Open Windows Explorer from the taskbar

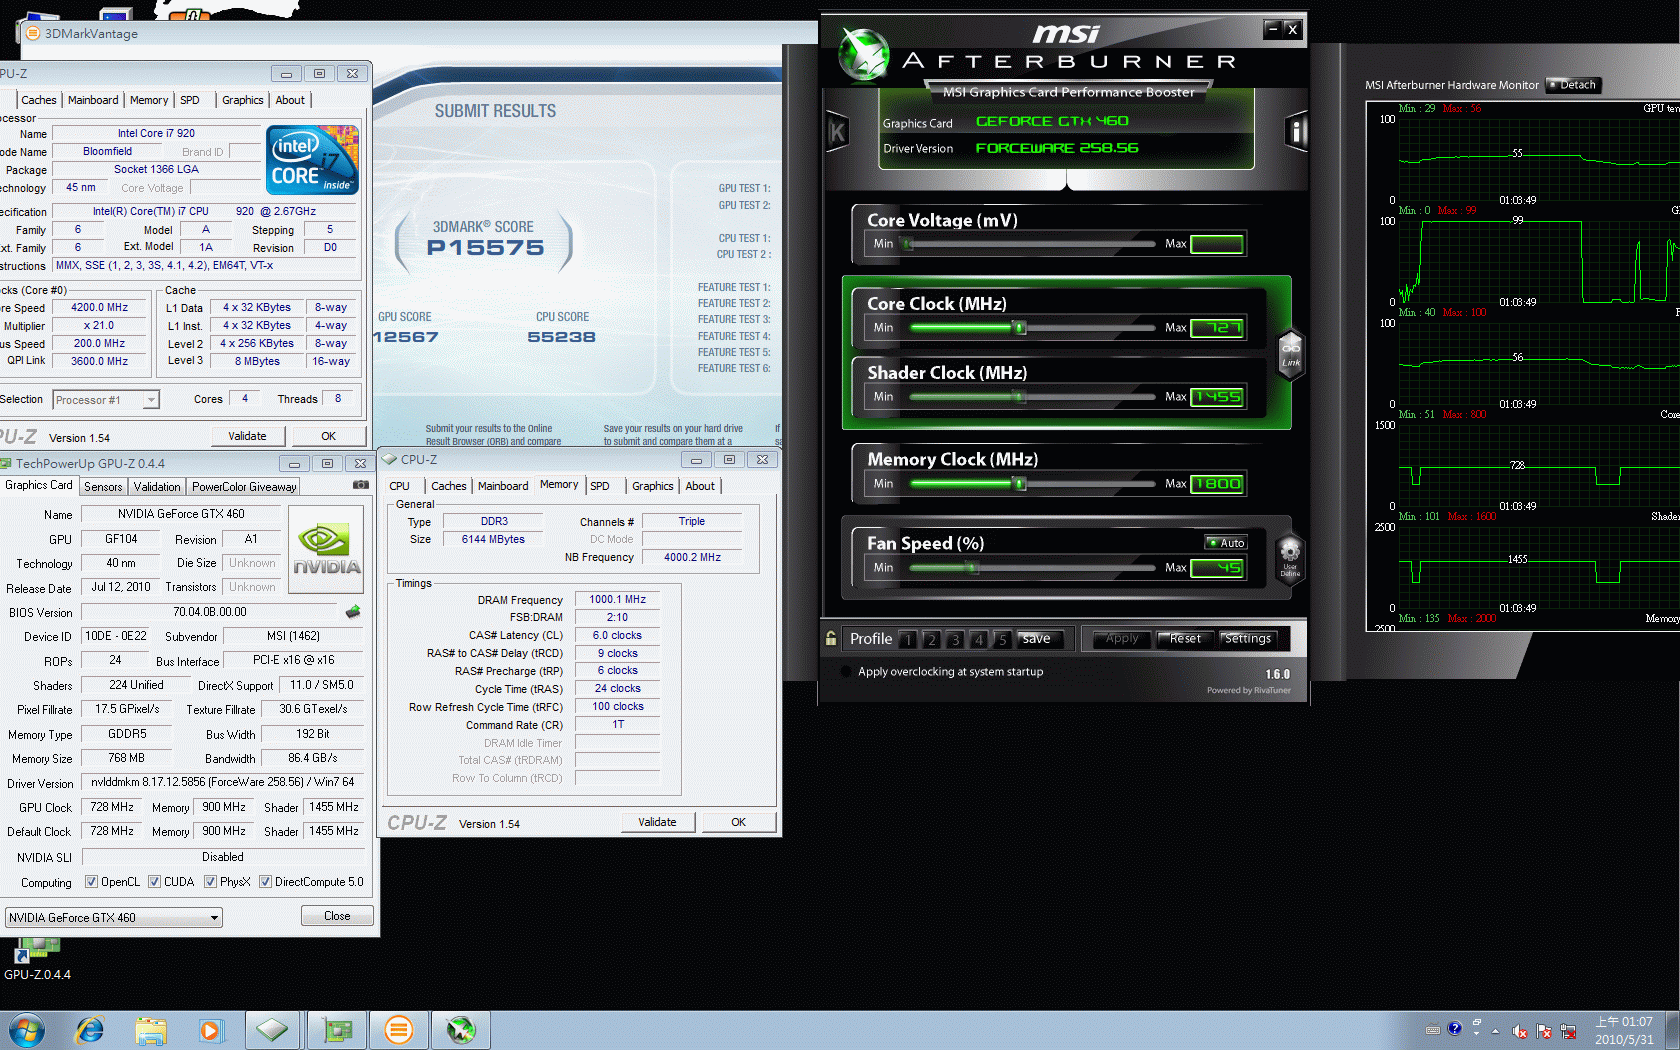coord(151,1030)
